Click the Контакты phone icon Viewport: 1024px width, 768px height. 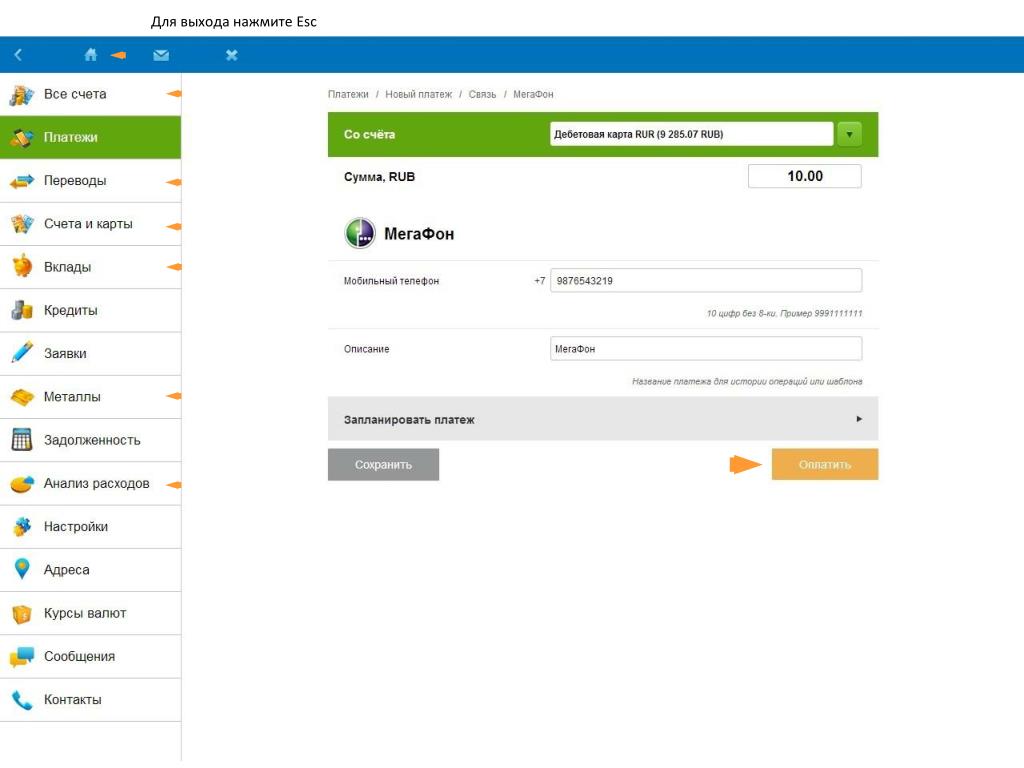[x=22, y=699]
